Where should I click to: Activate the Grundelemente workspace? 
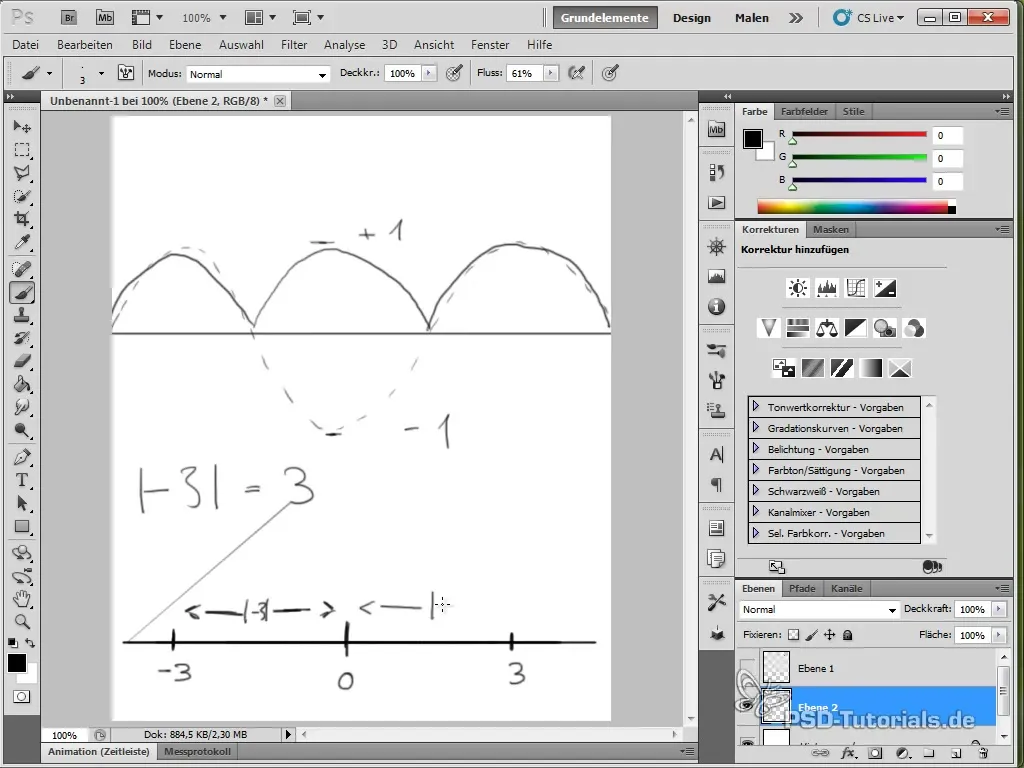pos(605,18)
